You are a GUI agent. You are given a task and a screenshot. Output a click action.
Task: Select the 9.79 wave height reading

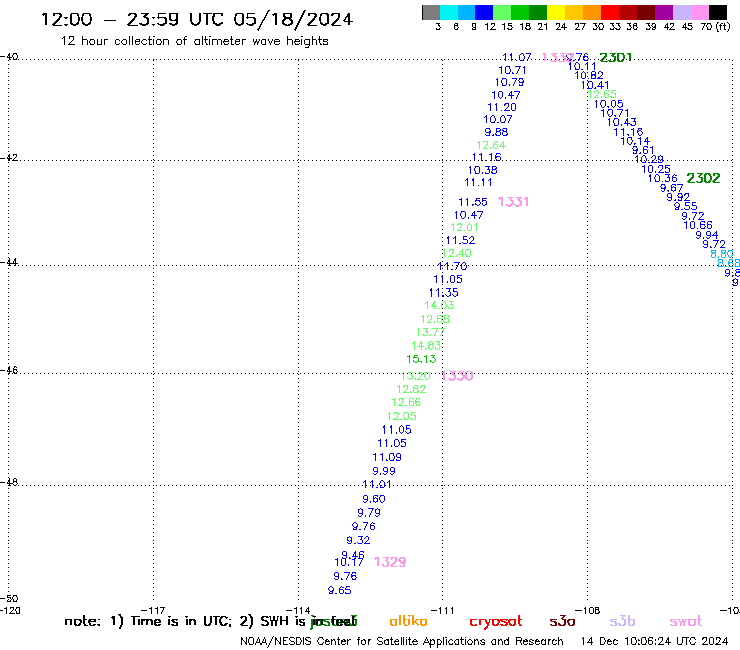[369, 513]
